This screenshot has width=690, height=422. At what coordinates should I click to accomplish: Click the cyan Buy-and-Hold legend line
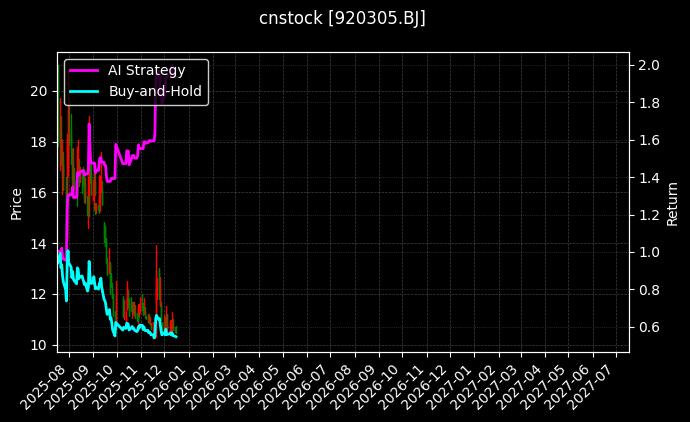tap(84, 92)
